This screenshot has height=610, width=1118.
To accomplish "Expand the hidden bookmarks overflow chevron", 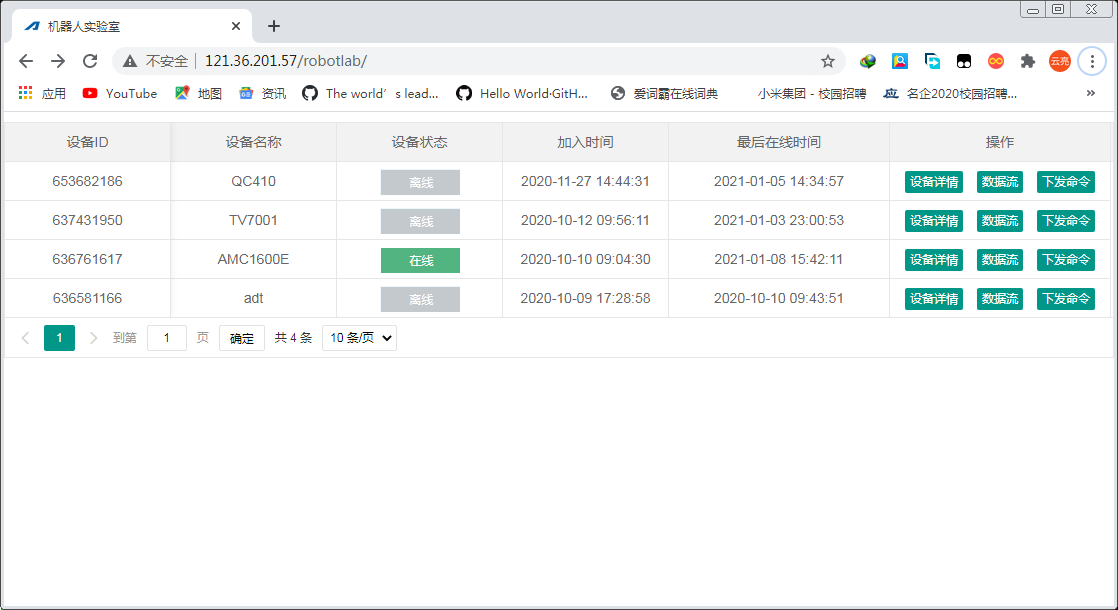I will [1091, 93].
